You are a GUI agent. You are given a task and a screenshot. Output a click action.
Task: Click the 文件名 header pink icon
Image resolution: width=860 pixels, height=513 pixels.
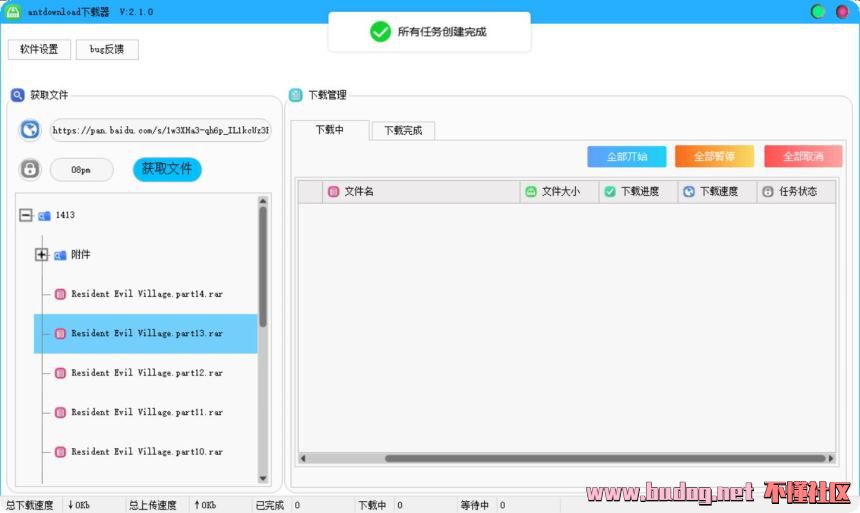click(333, 191)
